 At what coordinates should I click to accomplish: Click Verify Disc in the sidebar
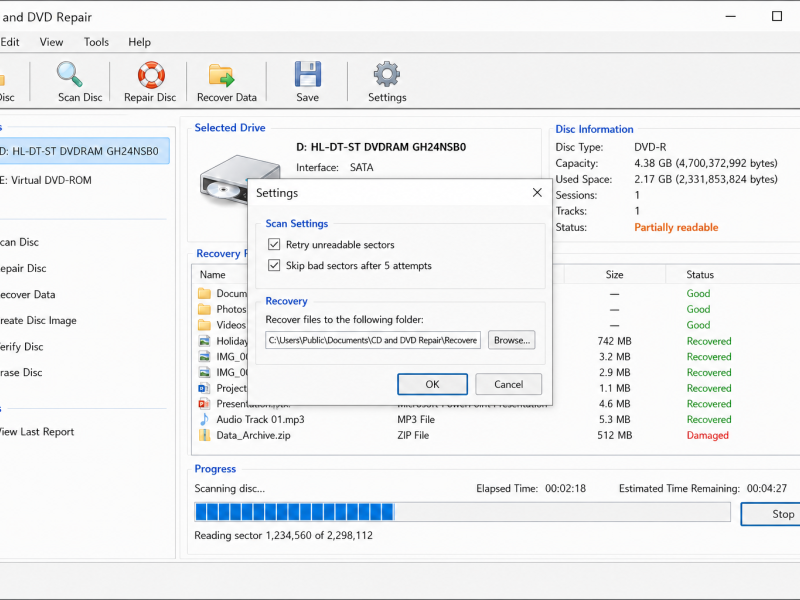[21, 346]
